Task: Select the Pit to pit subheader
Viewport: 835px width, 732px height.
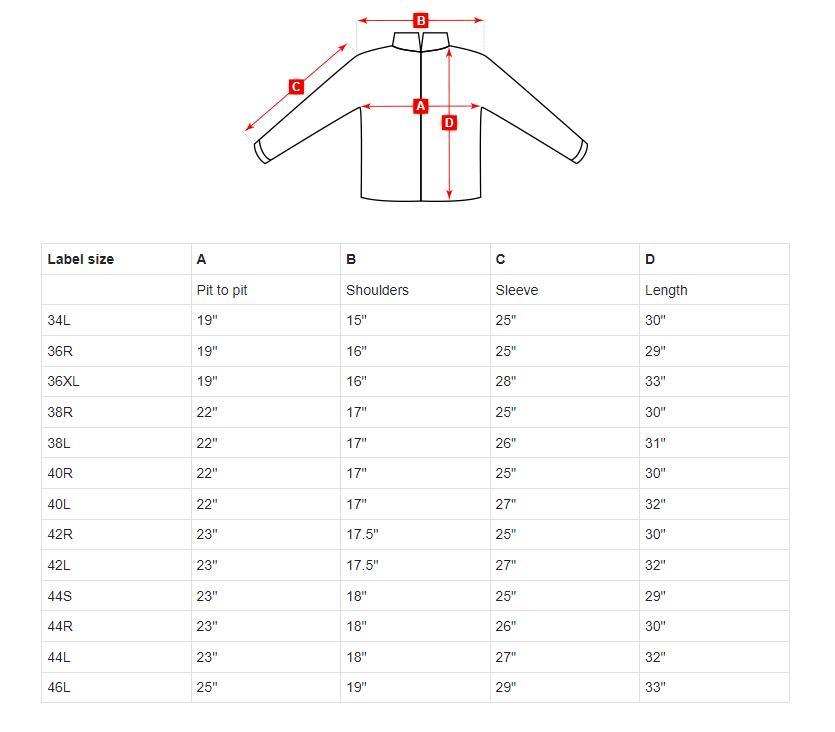Action: point(222,290)
